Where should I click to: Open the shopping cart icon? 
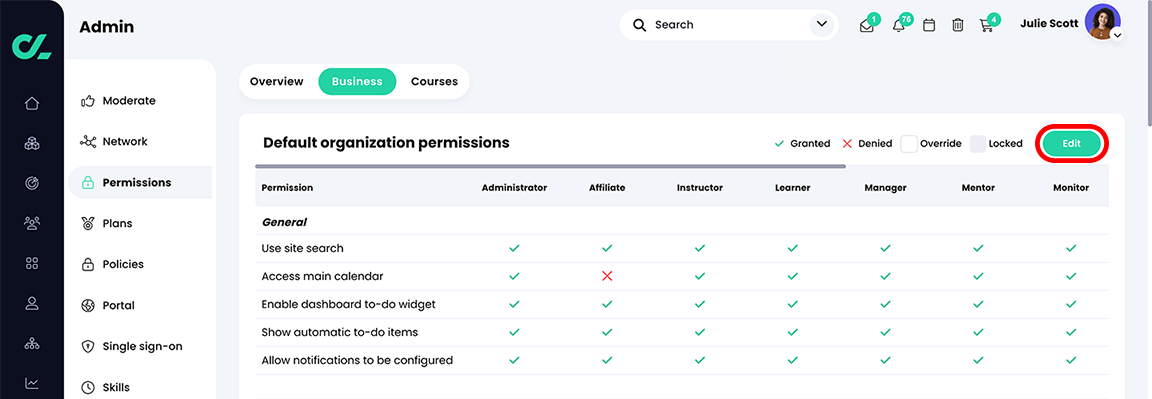987,26
